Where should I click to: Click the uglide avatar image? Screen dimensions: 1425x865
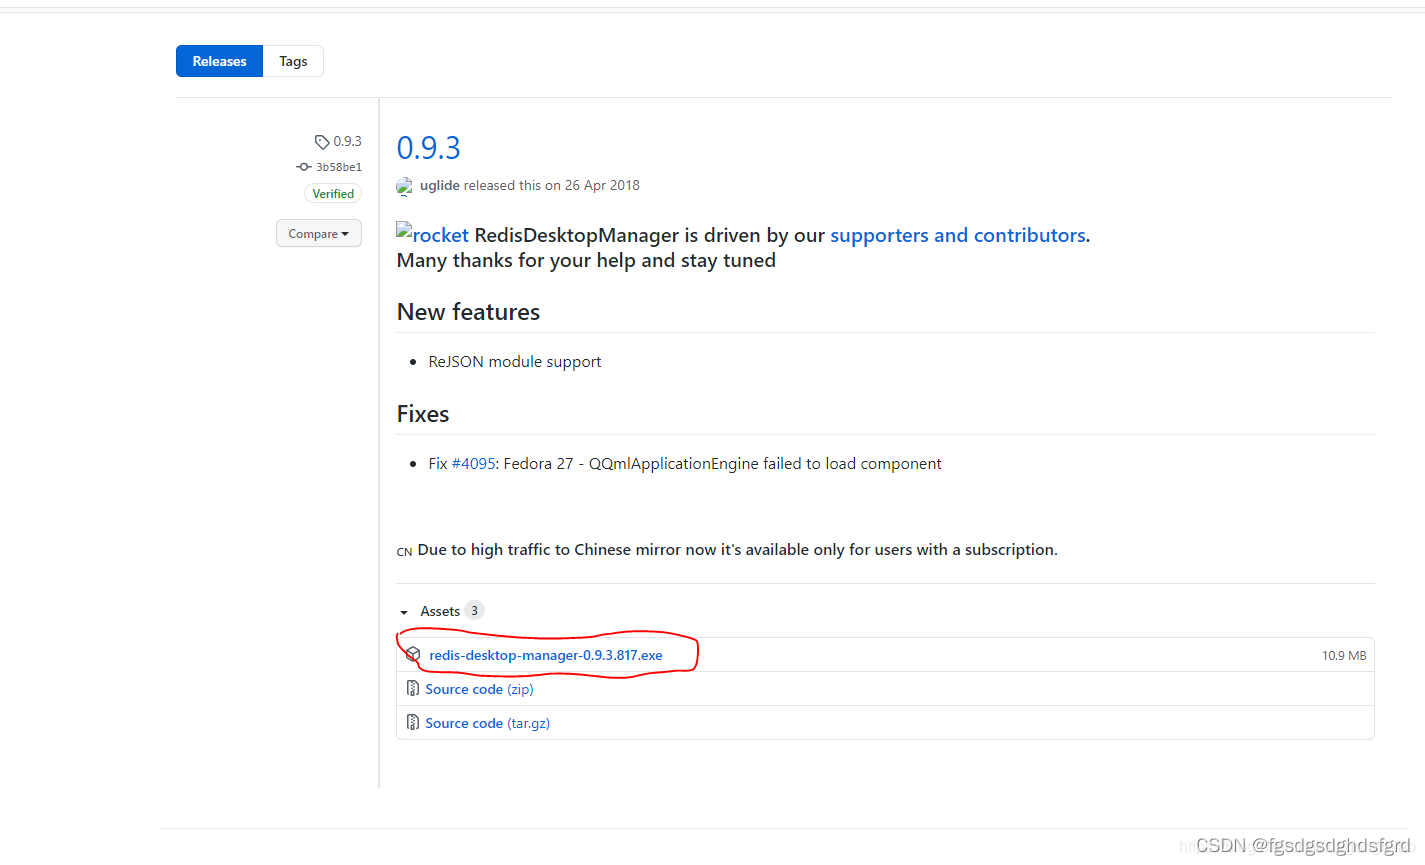coord(405,186)
